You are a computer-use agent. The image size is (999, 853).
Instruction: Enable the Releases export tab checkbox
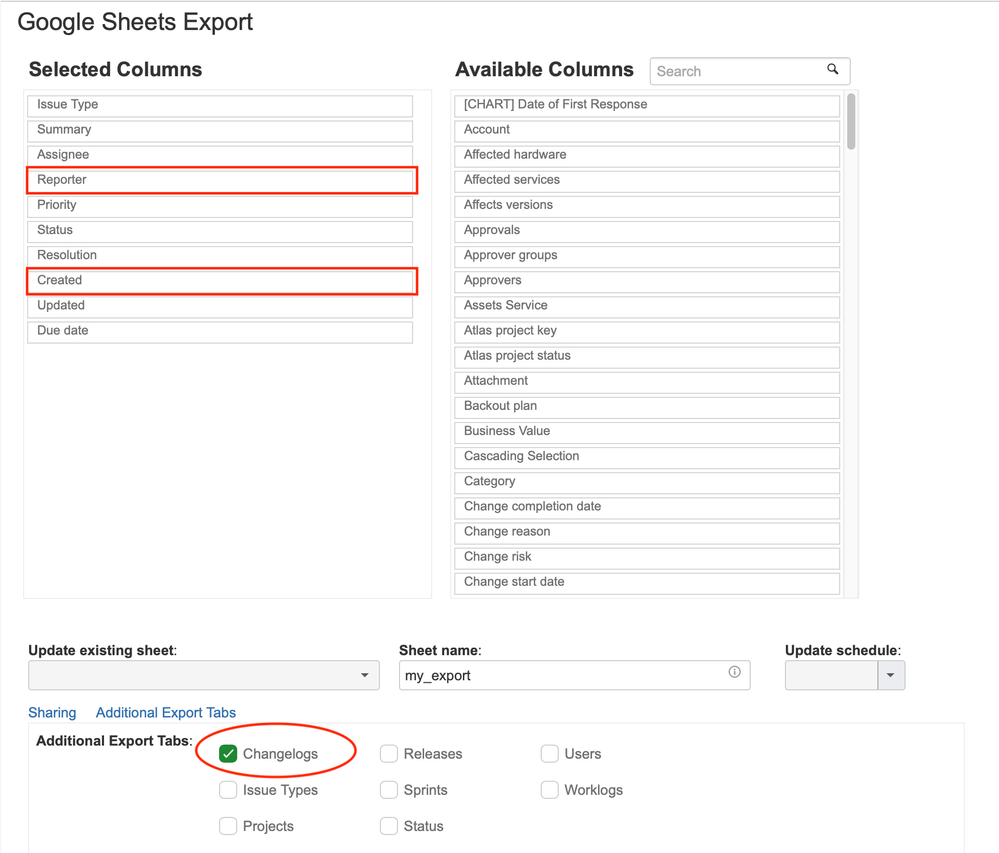point(389,754)
